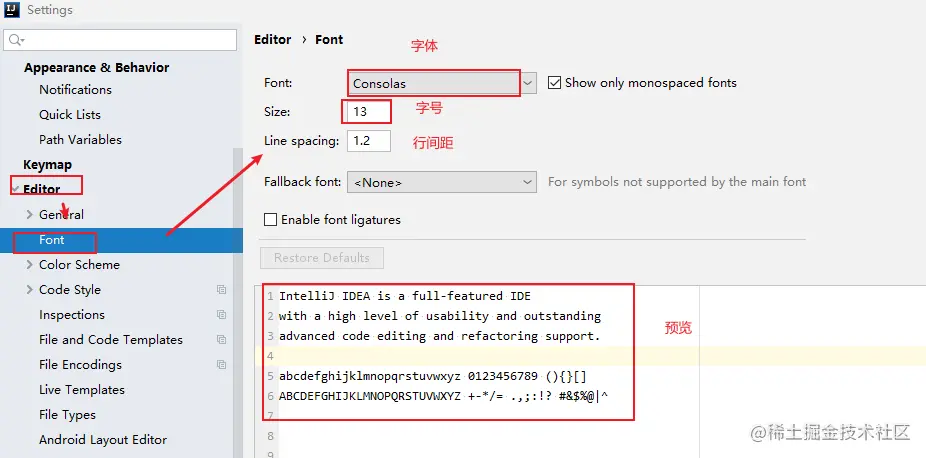This screenshot has width=926, height=458.
Task: Click the copy icon beside Code Style
Action: click(221, 290)
